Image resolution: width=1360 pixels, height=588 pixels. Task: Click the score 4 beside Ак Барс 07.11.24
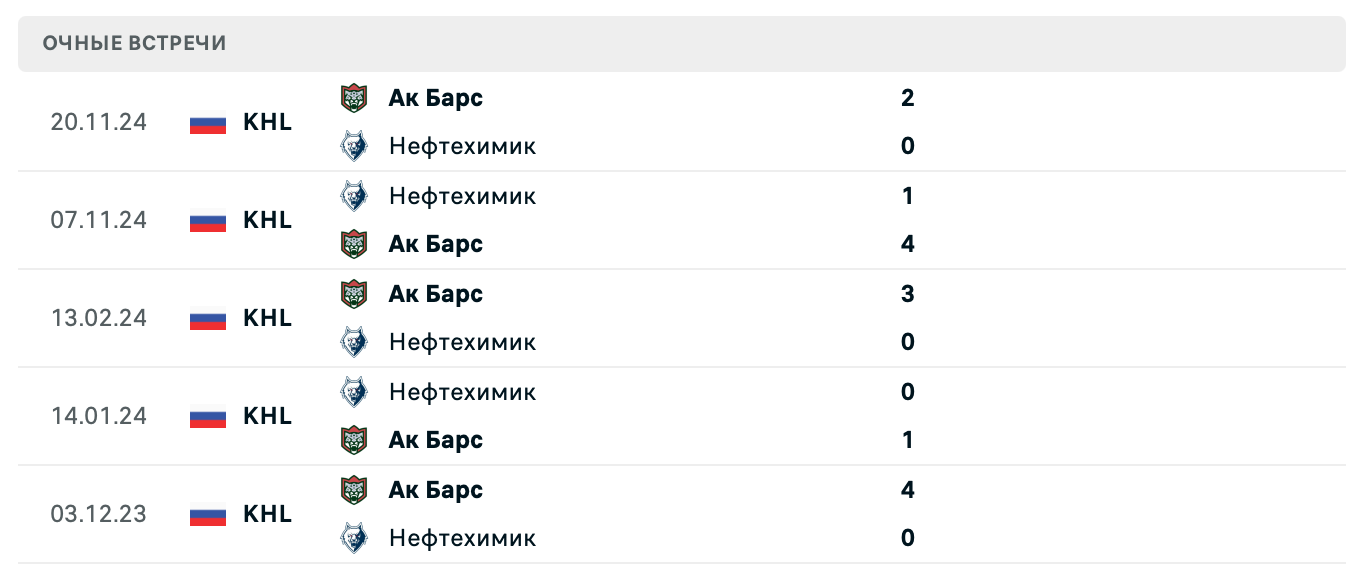(907, 243)
